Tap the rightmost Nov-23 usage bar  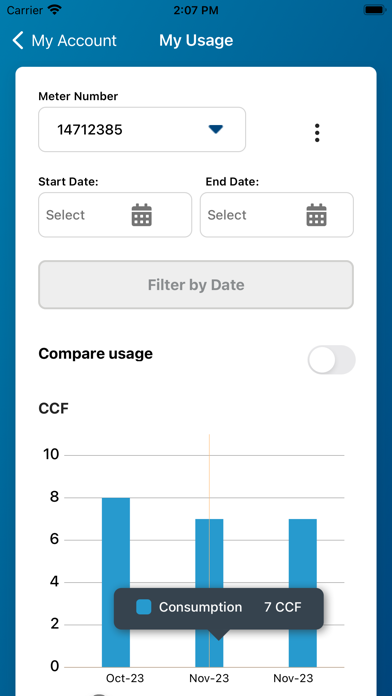click(x=303, y=593)
